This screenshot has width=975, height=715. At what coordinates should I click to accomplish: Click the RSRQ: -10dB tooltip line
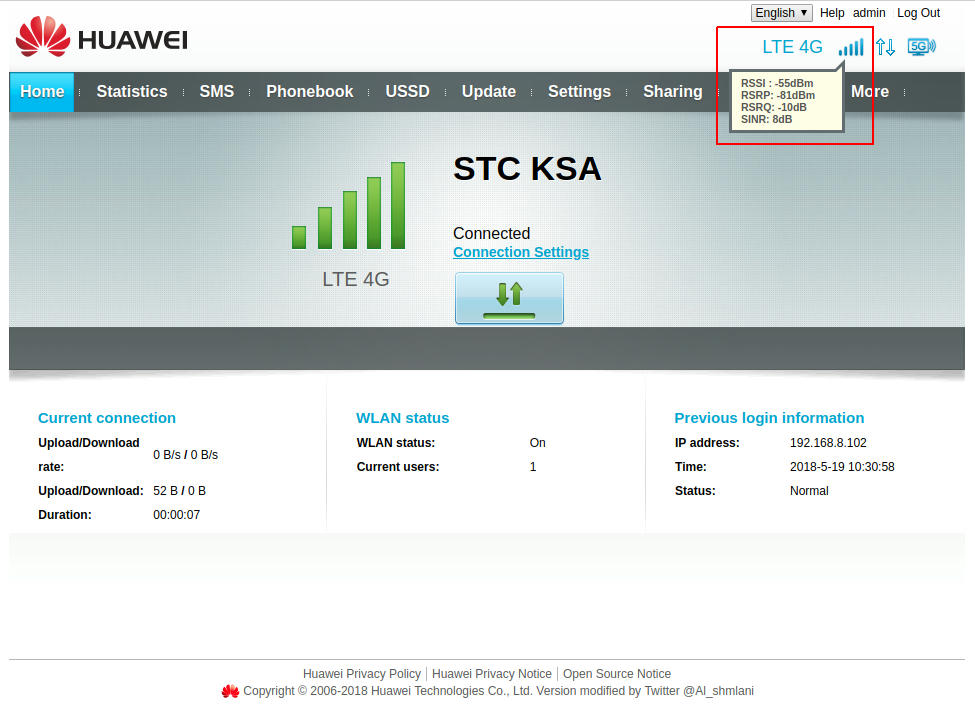point(774,107)
